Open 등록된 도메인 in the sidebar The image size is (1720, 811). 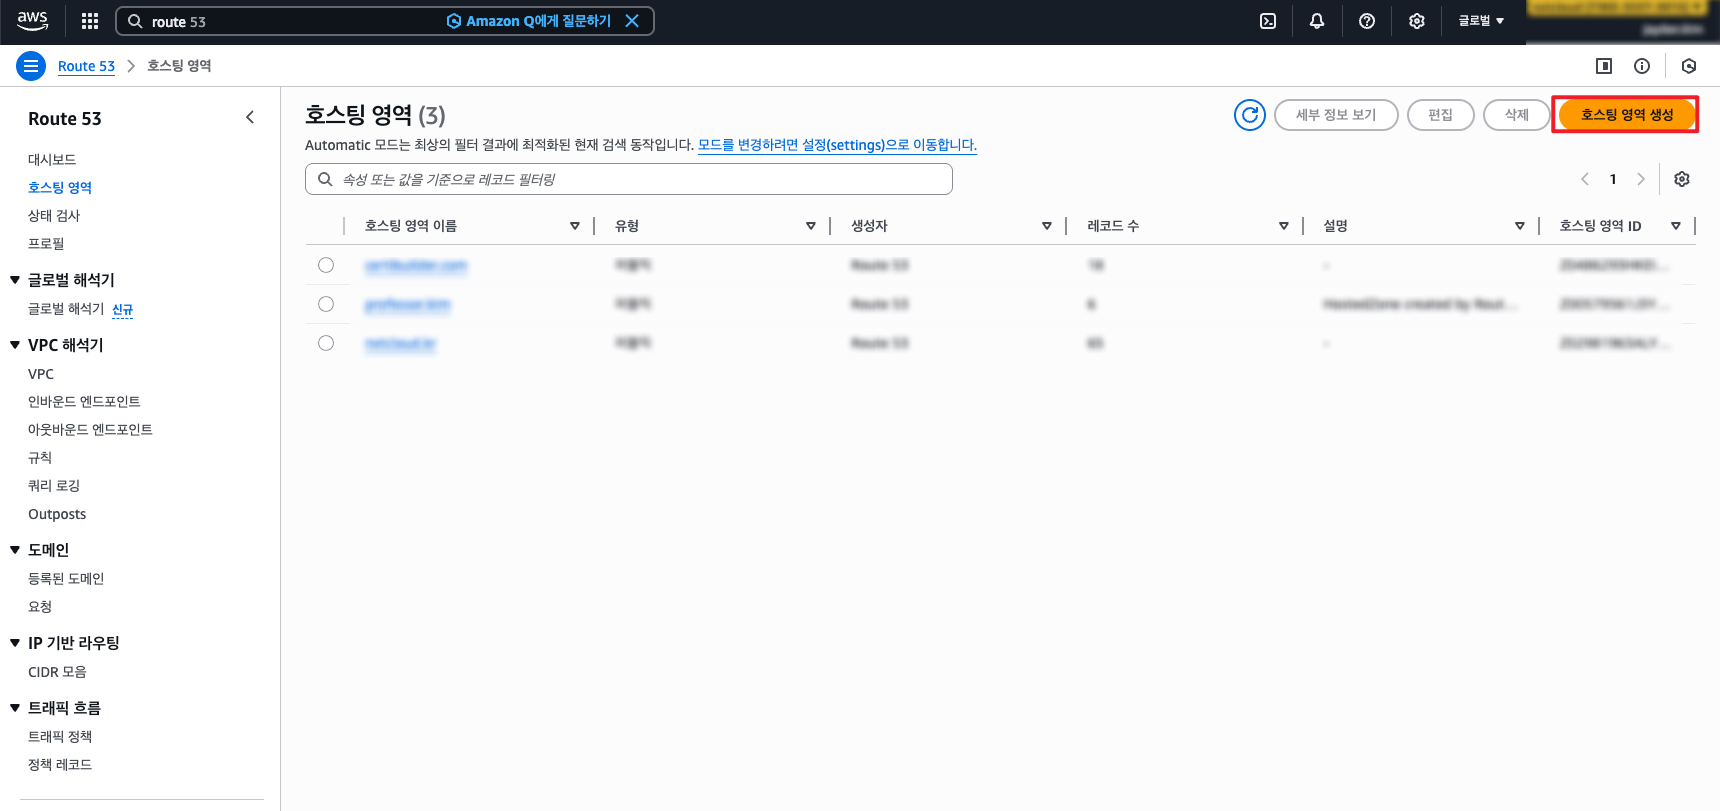[x=66, y=578]
